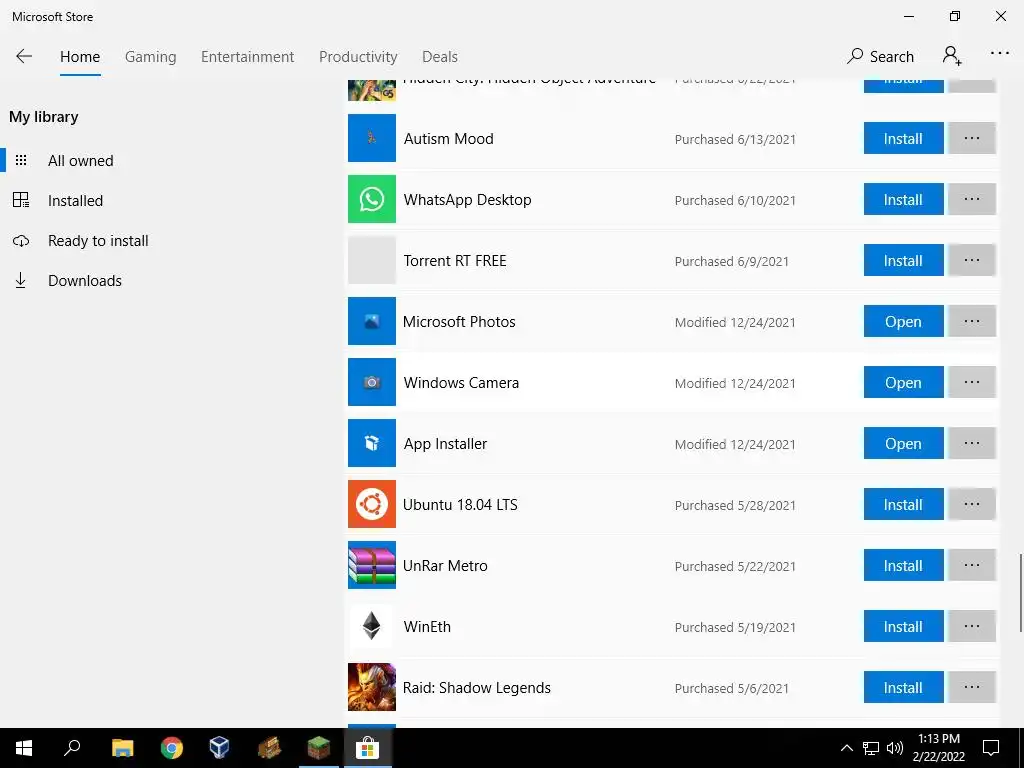This screenshot has height=768, width=1024.
Task: Install UnRar Metro
Action: [903, 565]
